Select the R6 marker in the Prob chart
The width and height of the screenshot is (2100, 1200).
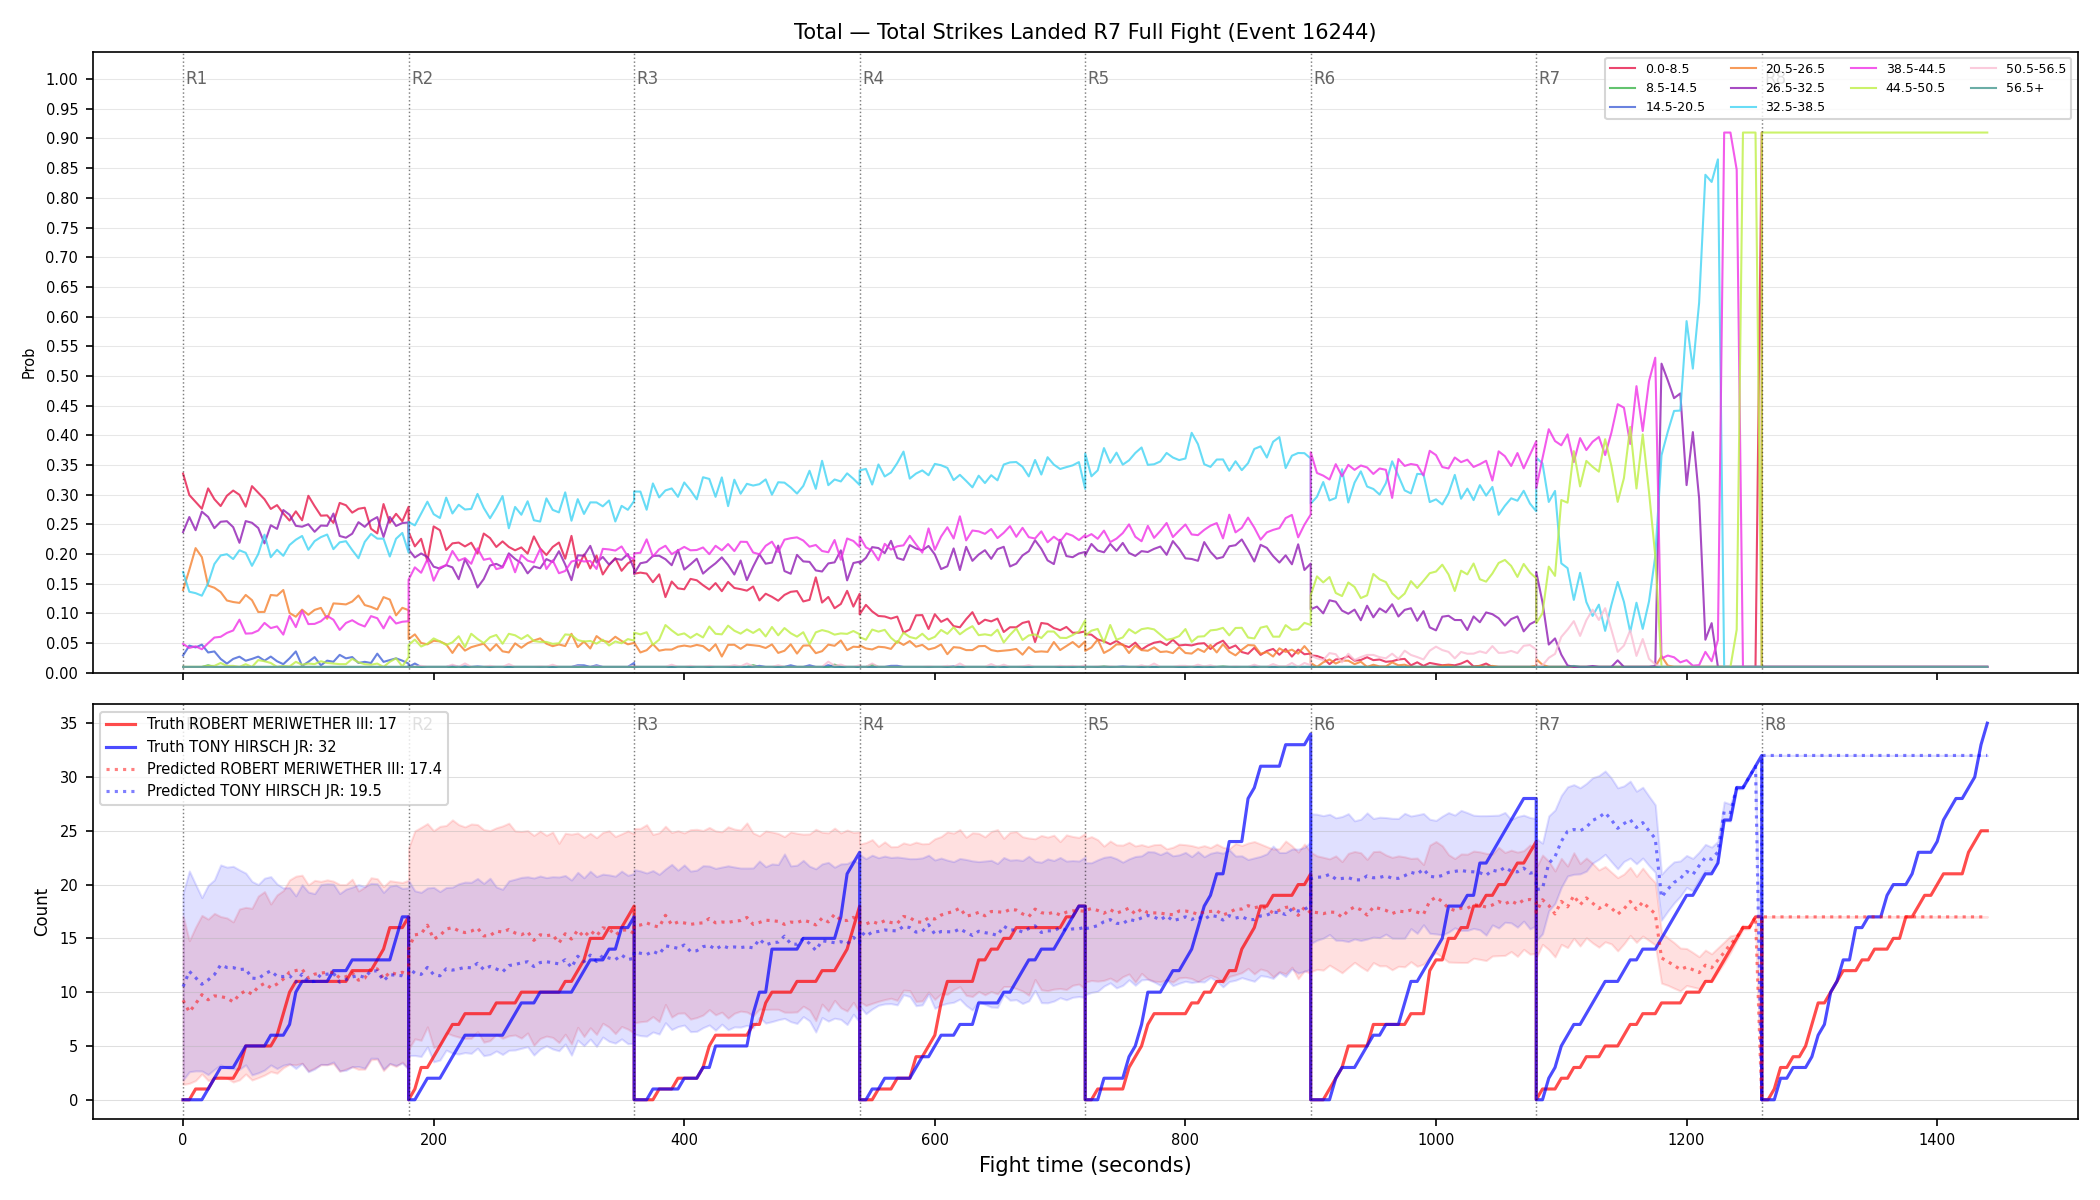[1324, 78]
